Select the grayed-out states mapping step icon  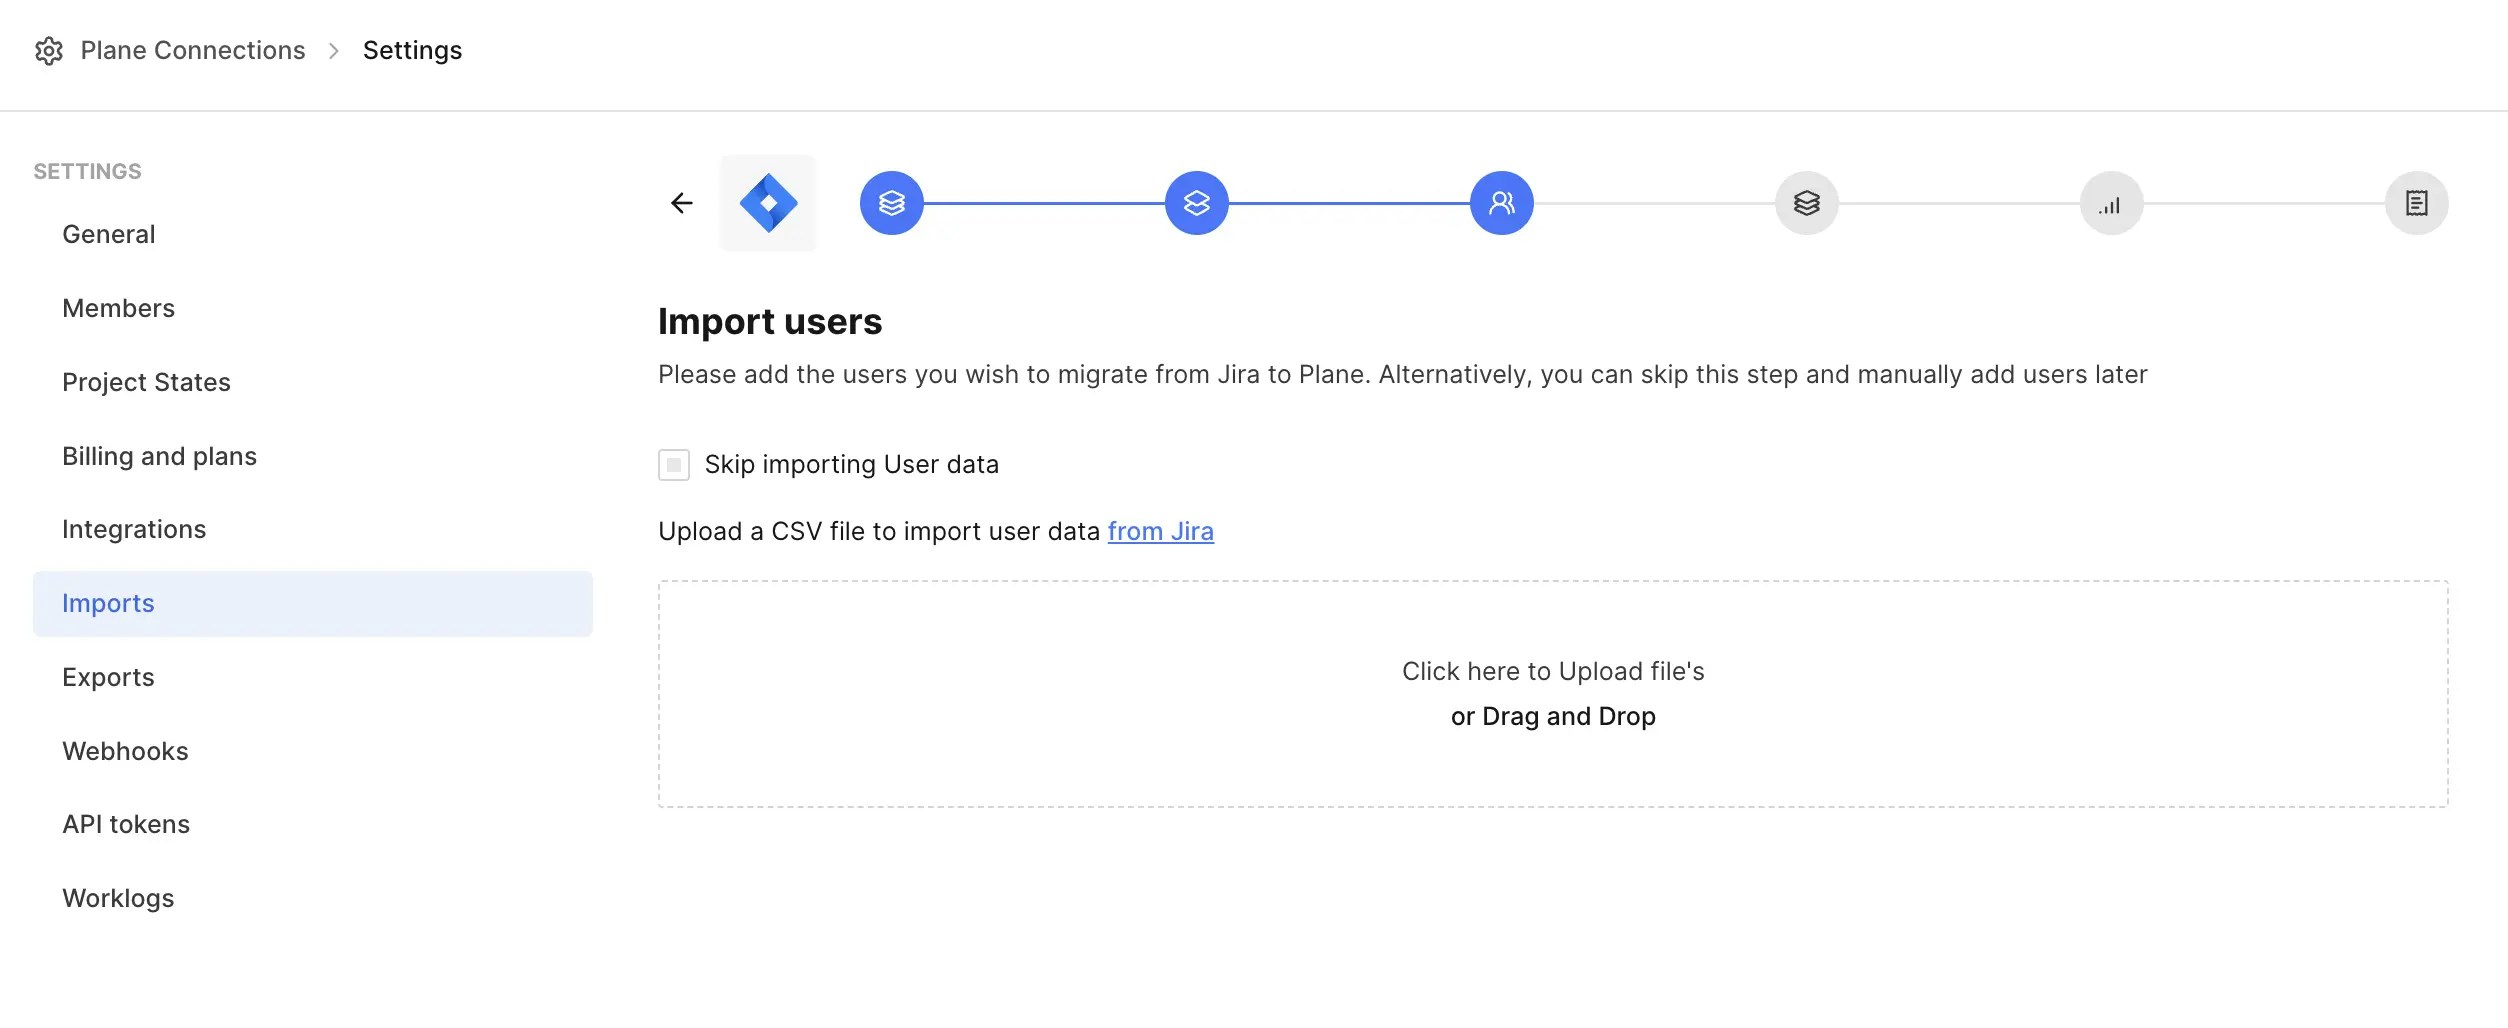[x=1806, y=202]
